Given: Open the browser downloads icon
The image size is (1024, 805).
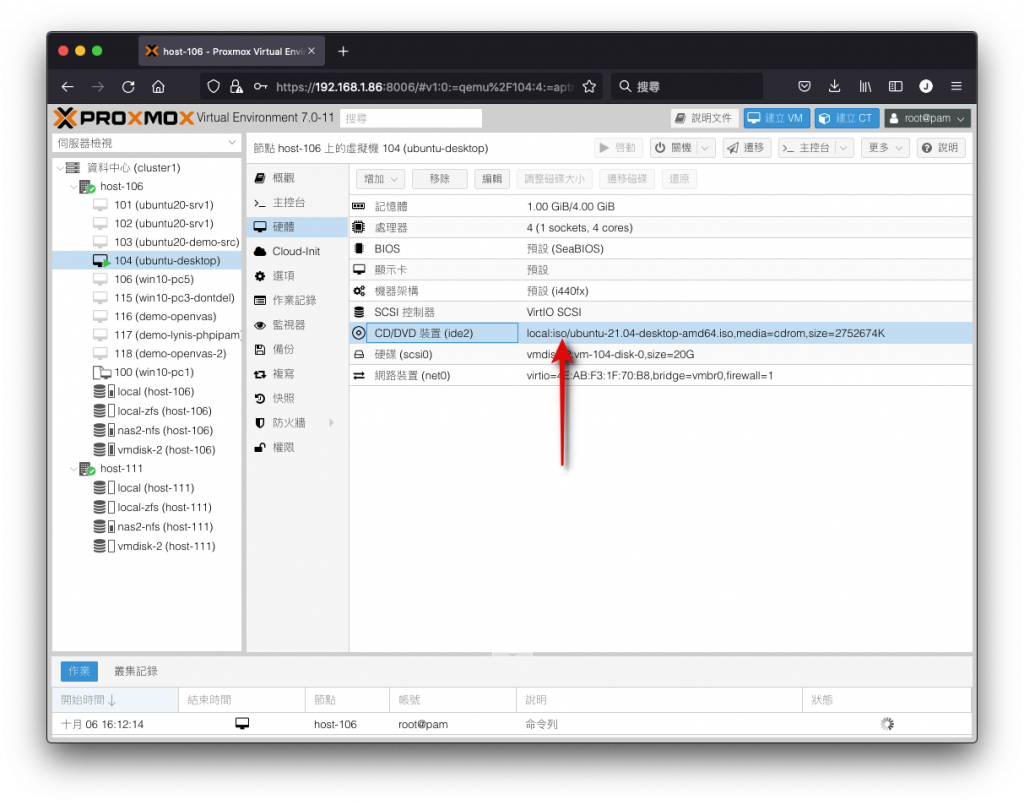Looking at the screenshot, I should coord(834,86).
